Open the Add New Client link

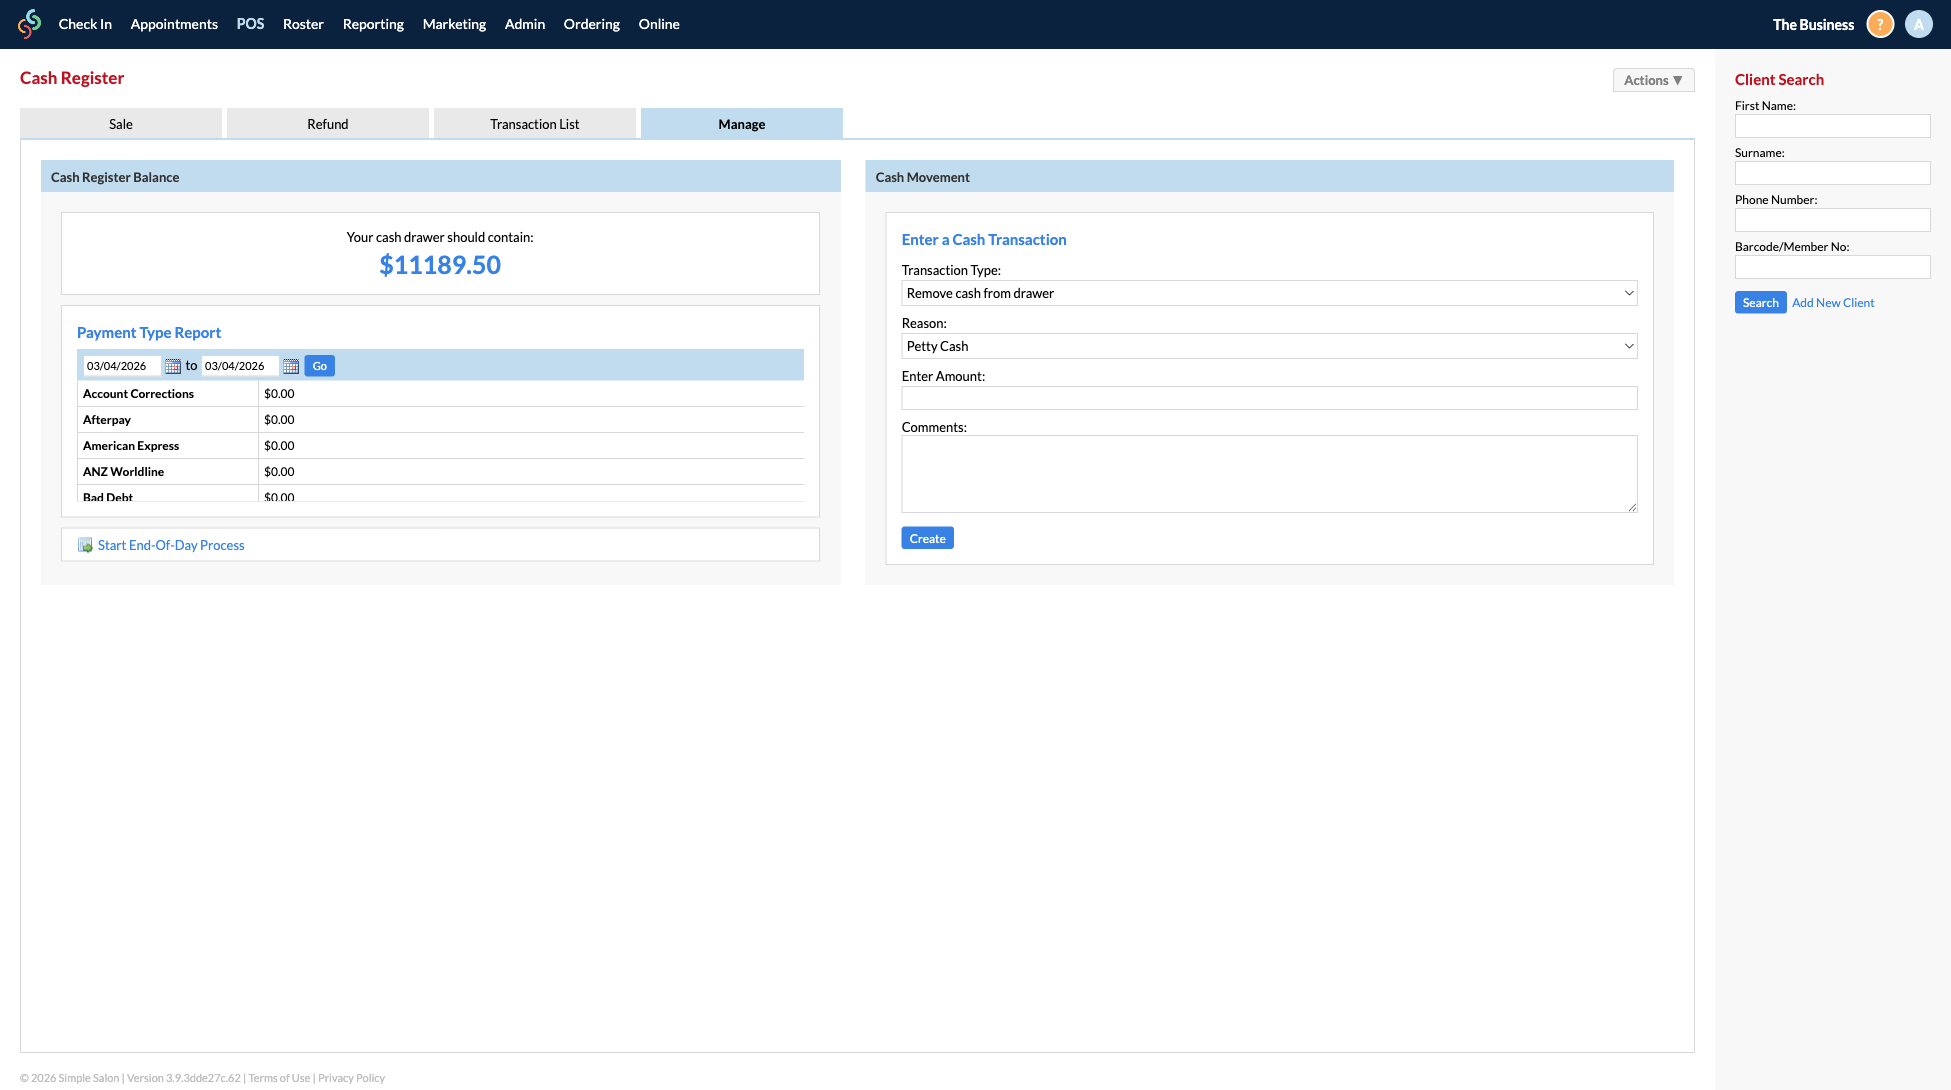pyautogui.click(x=1832, y=302)
